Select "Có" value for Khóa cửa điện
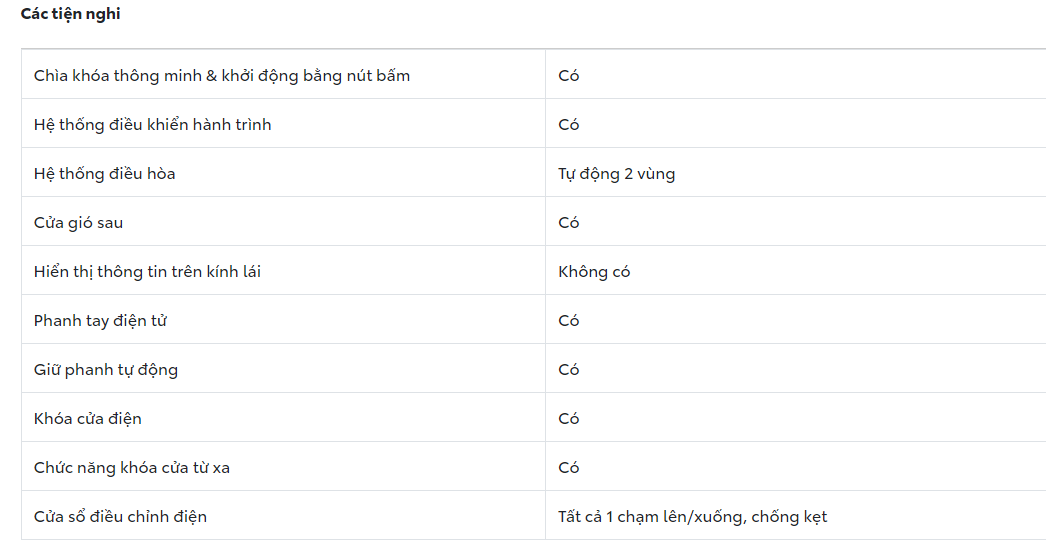This screenshot has width=1046, height=545. pos(569,419)
